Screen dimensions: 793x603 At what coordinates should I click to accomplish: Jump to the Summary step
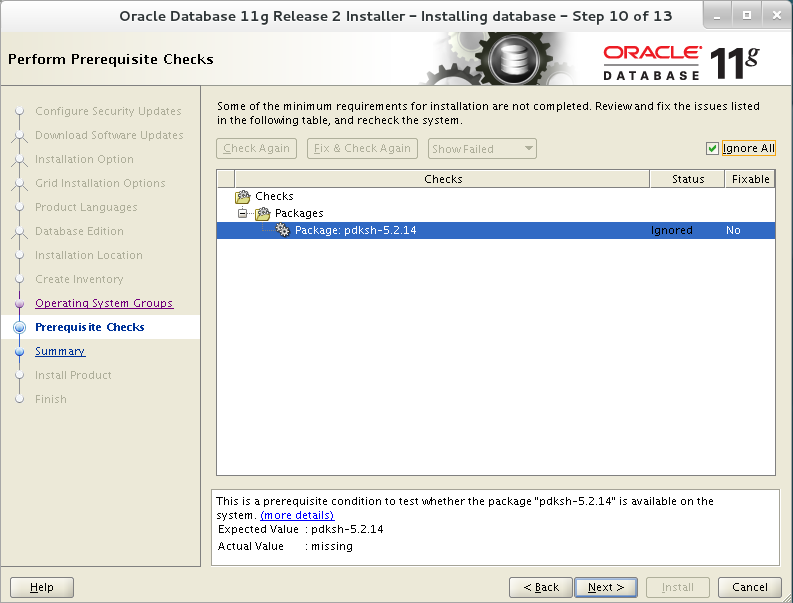click(x=60, y=351)
